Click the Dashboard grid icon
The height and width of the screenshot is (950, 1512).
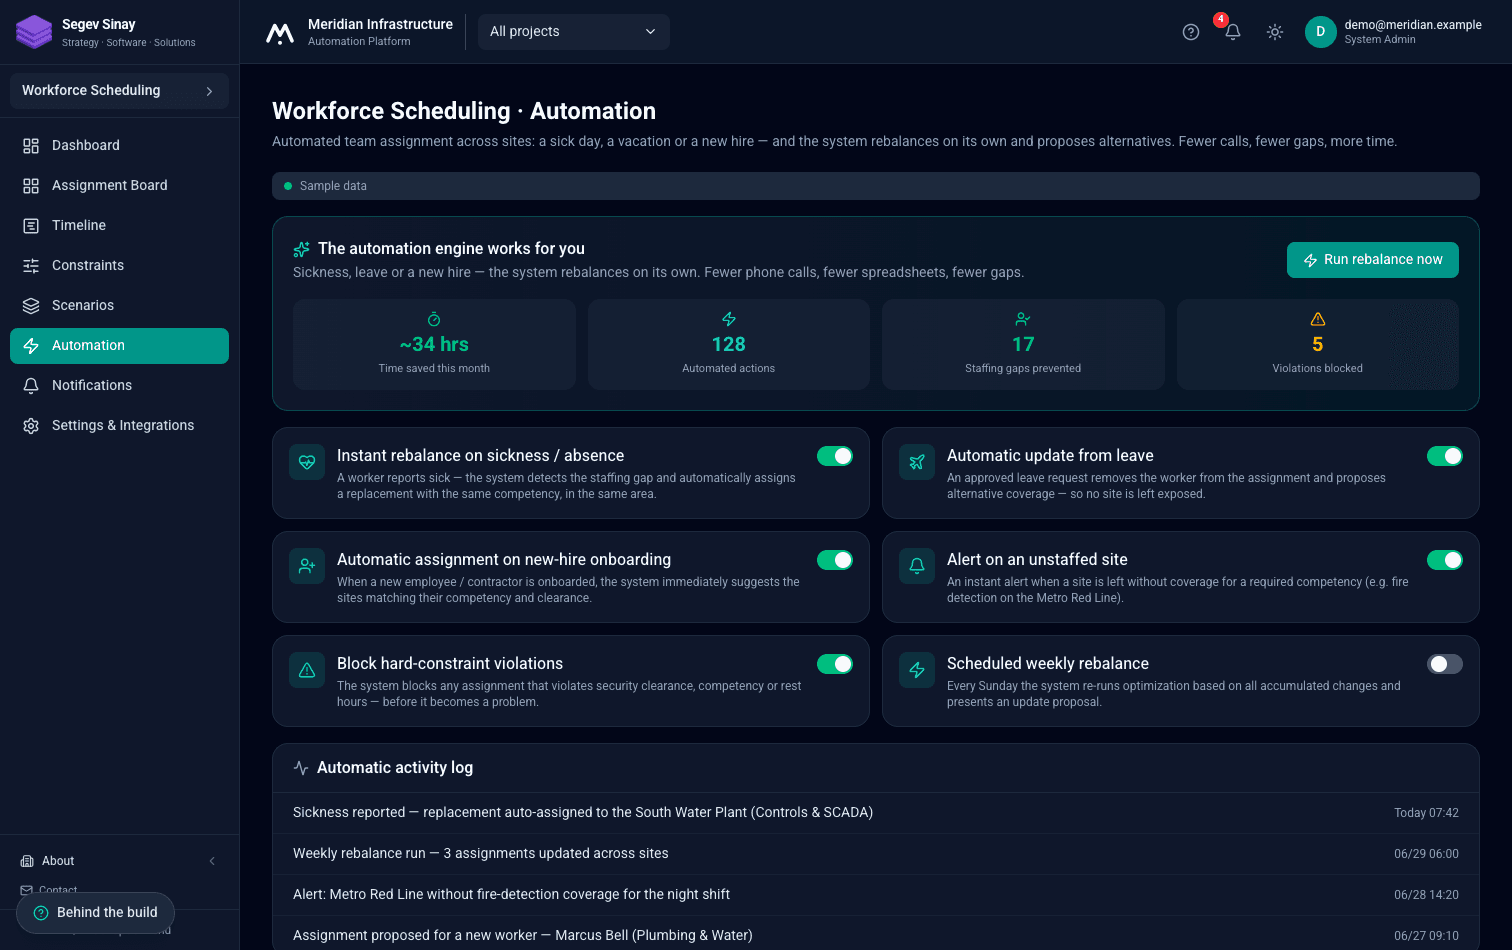(31, 146)
